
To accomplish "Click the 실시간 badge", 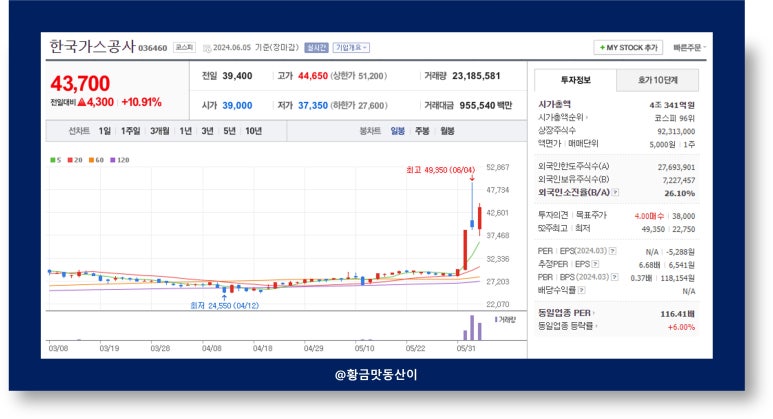I will [x=316, y=47].
